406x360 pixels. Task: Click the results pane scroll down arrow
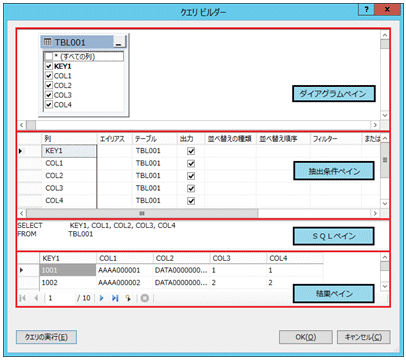coord(385,286)
